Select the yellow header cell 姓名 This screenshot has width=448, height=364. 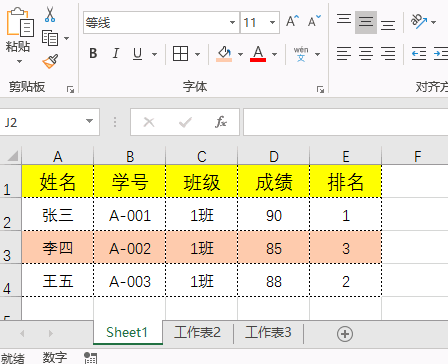coord(58,181)
